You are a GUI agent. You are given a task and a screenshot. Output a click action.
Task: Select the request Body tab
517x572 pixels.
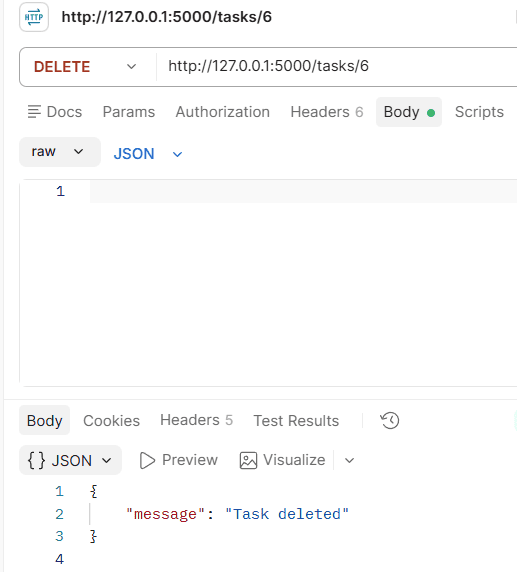pyautogui.click(x=409, y=112)
